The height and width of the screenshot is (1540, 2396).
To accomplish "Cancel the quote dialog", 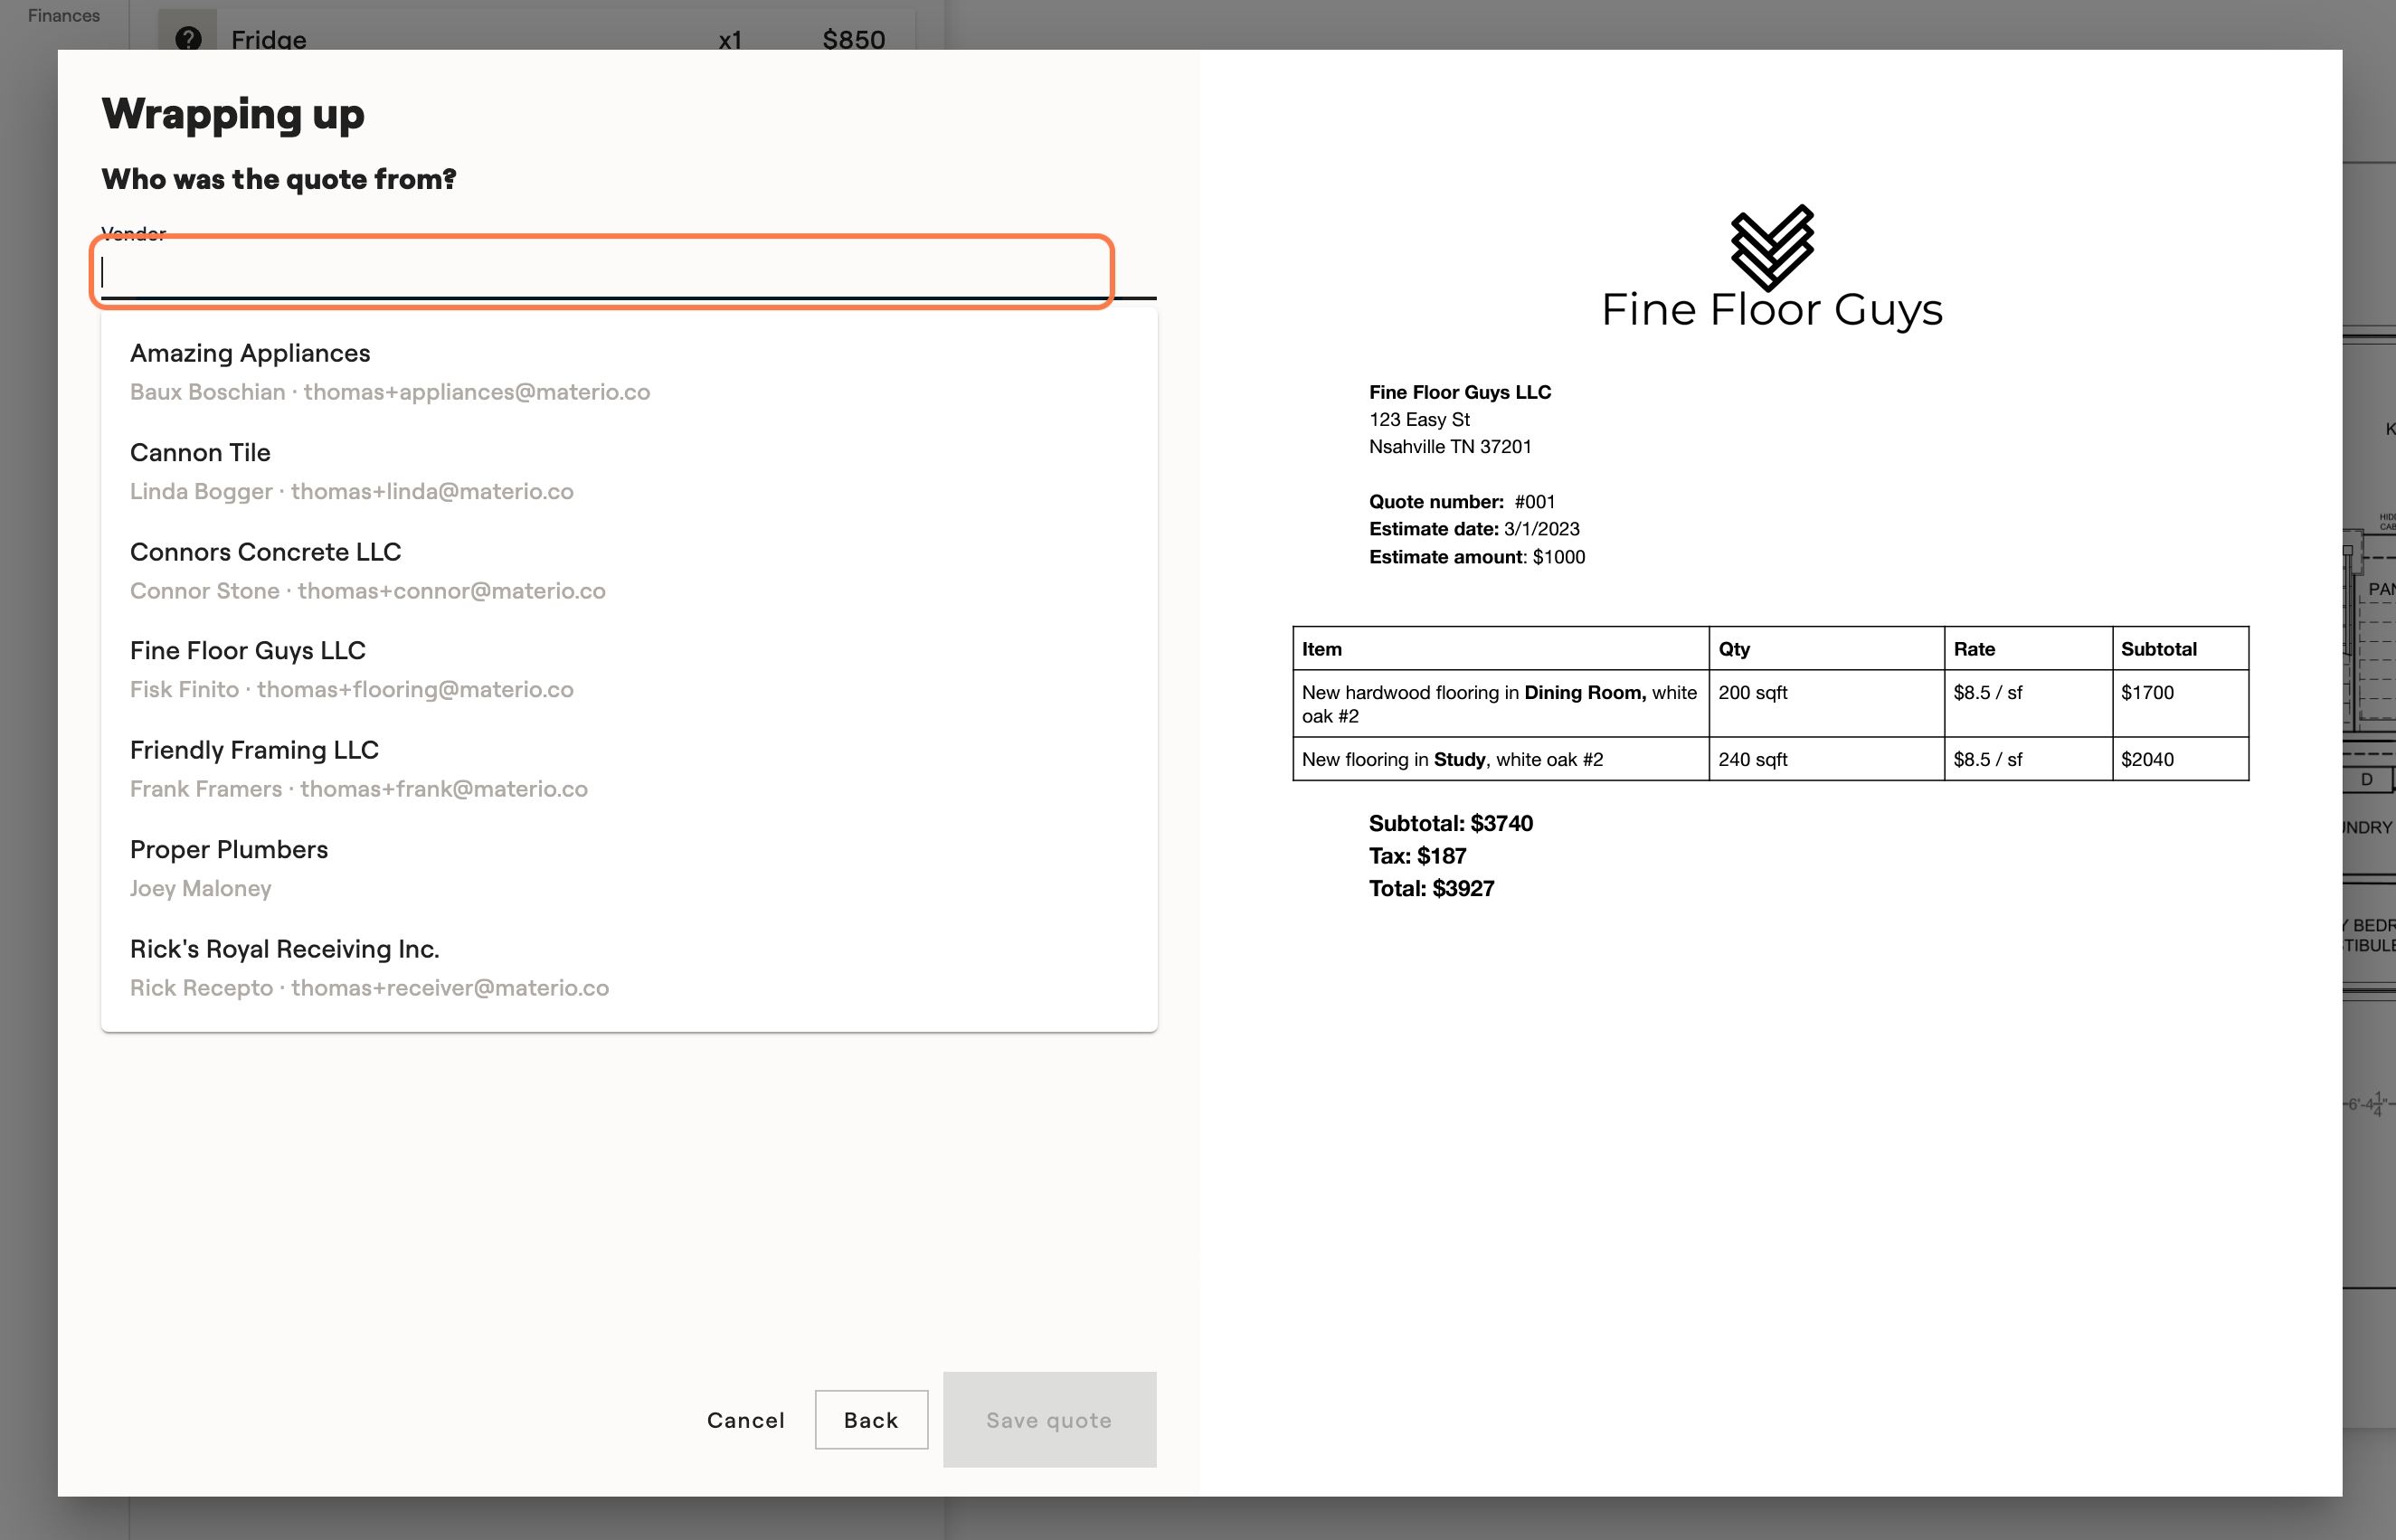I will (746, 1420).
